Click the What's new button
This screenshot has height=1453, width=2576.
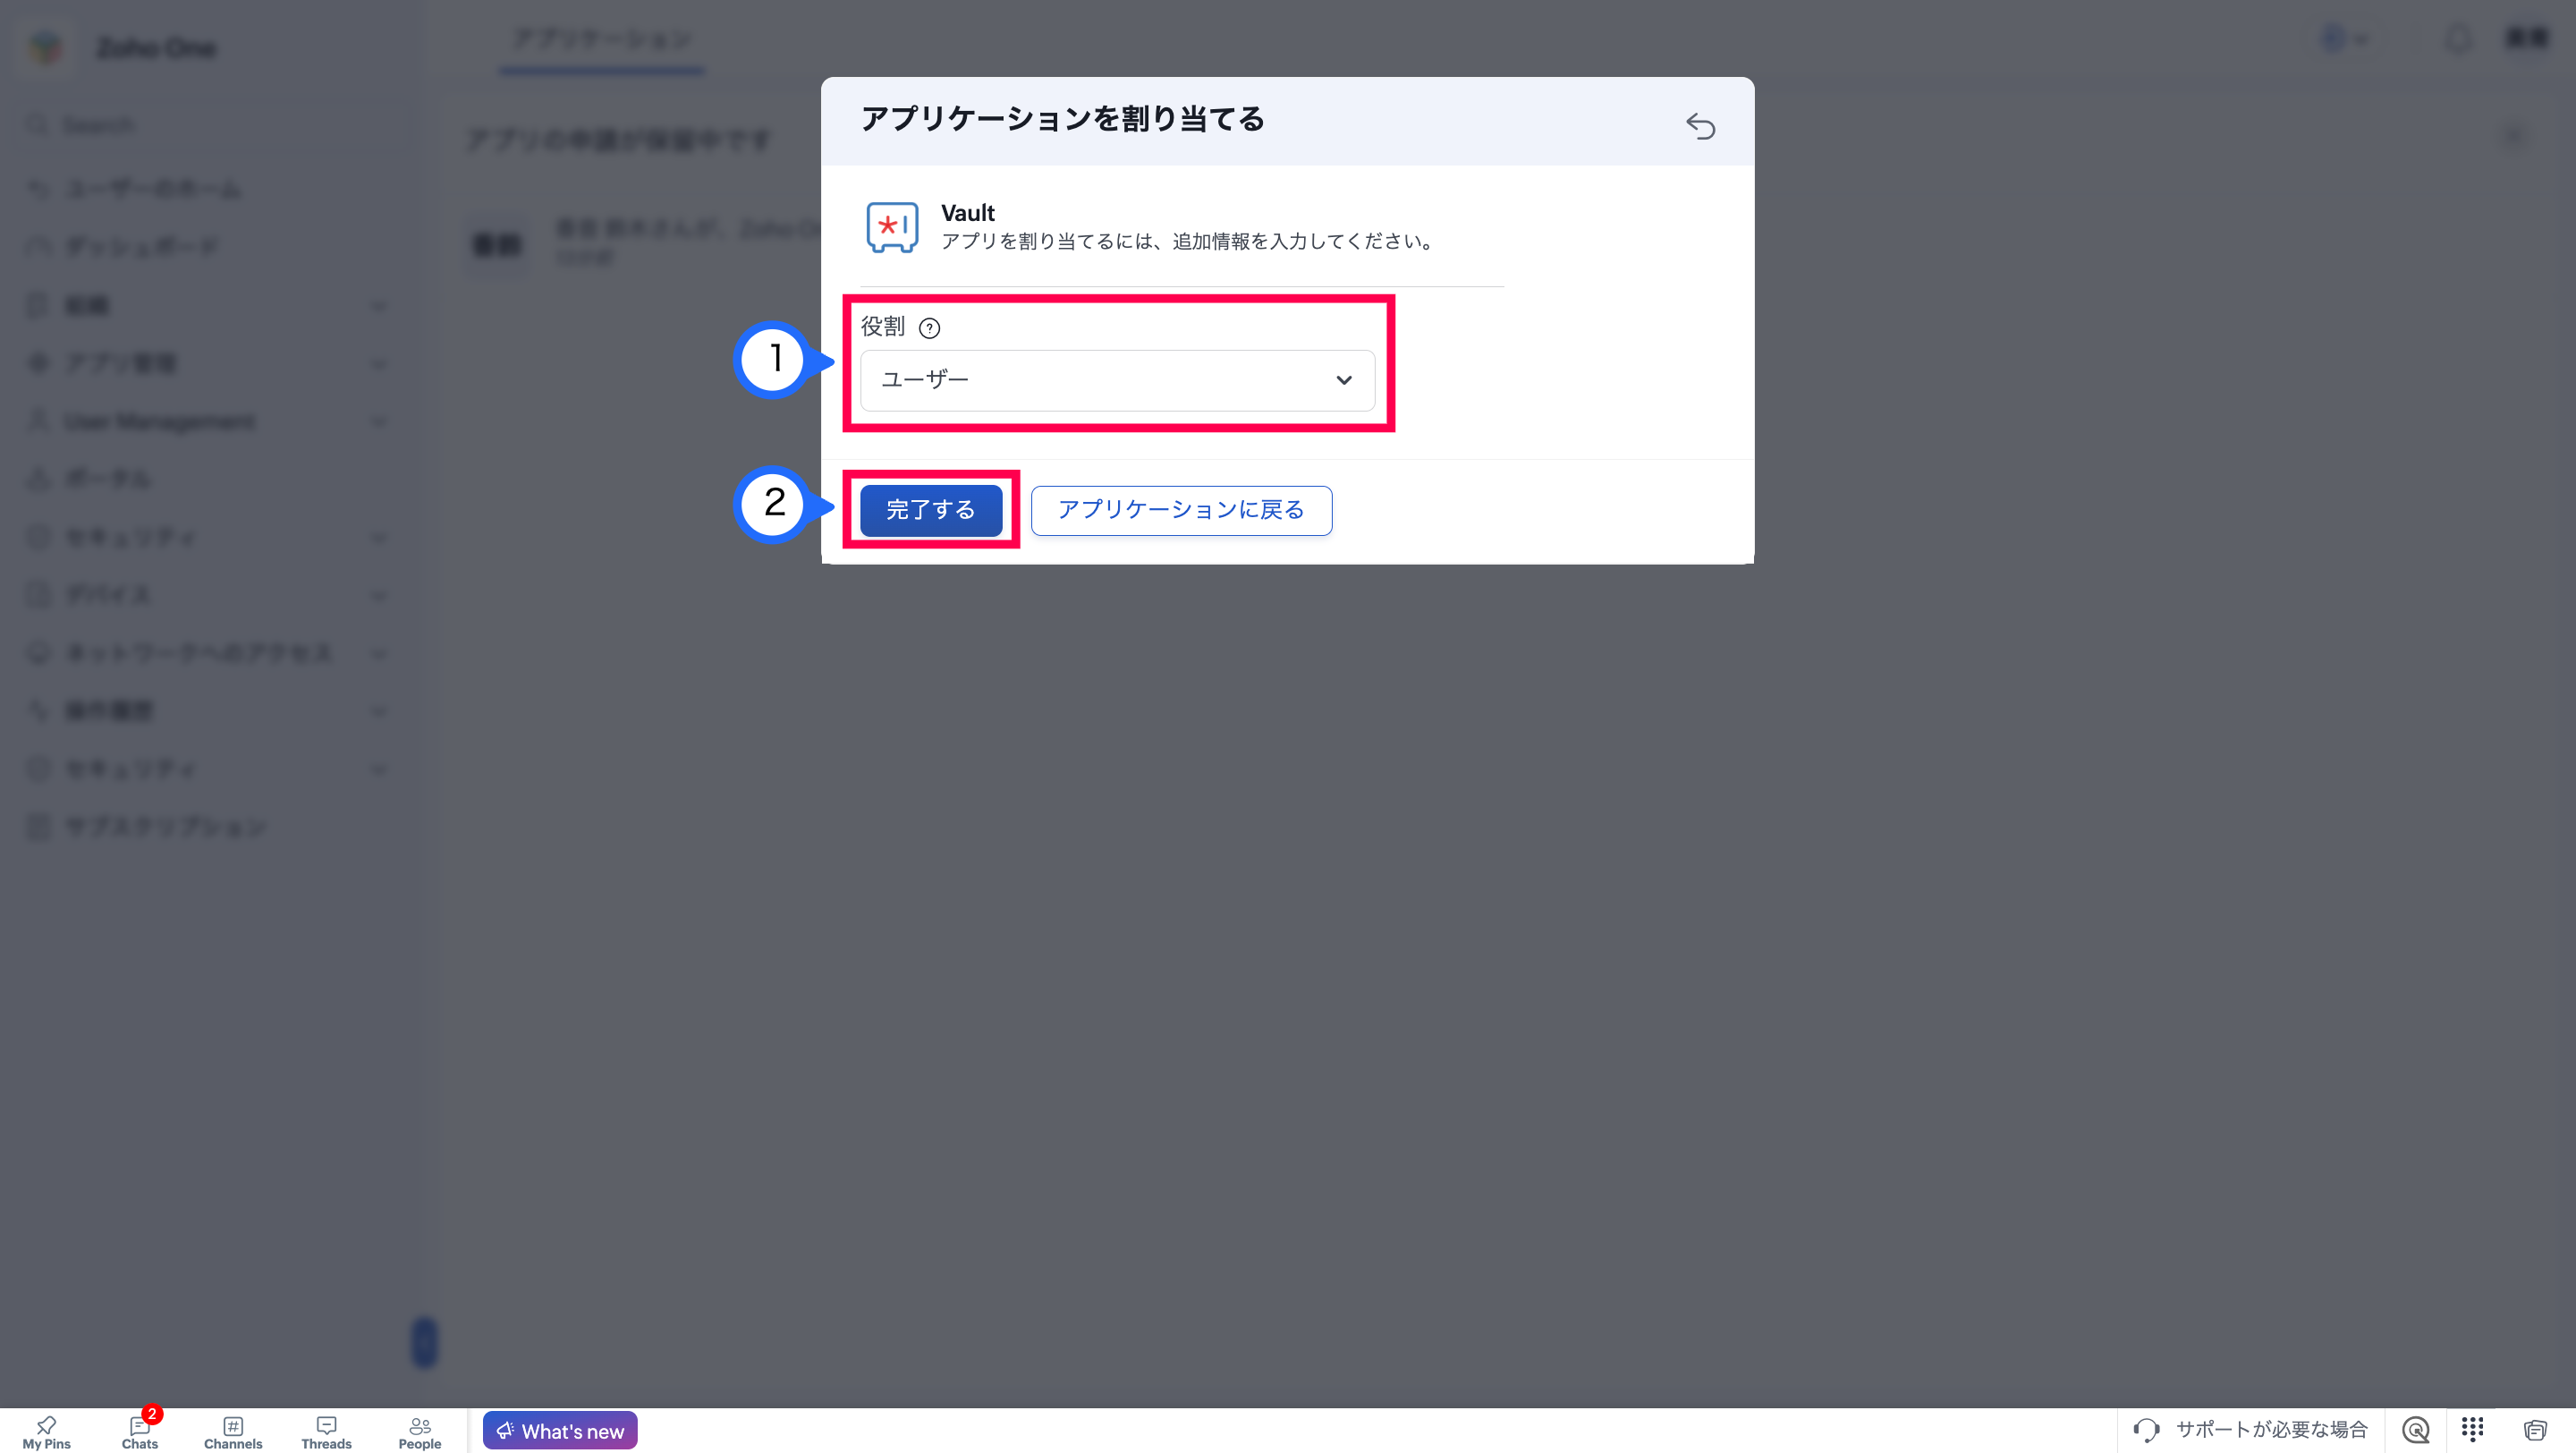click(560, 1430)
